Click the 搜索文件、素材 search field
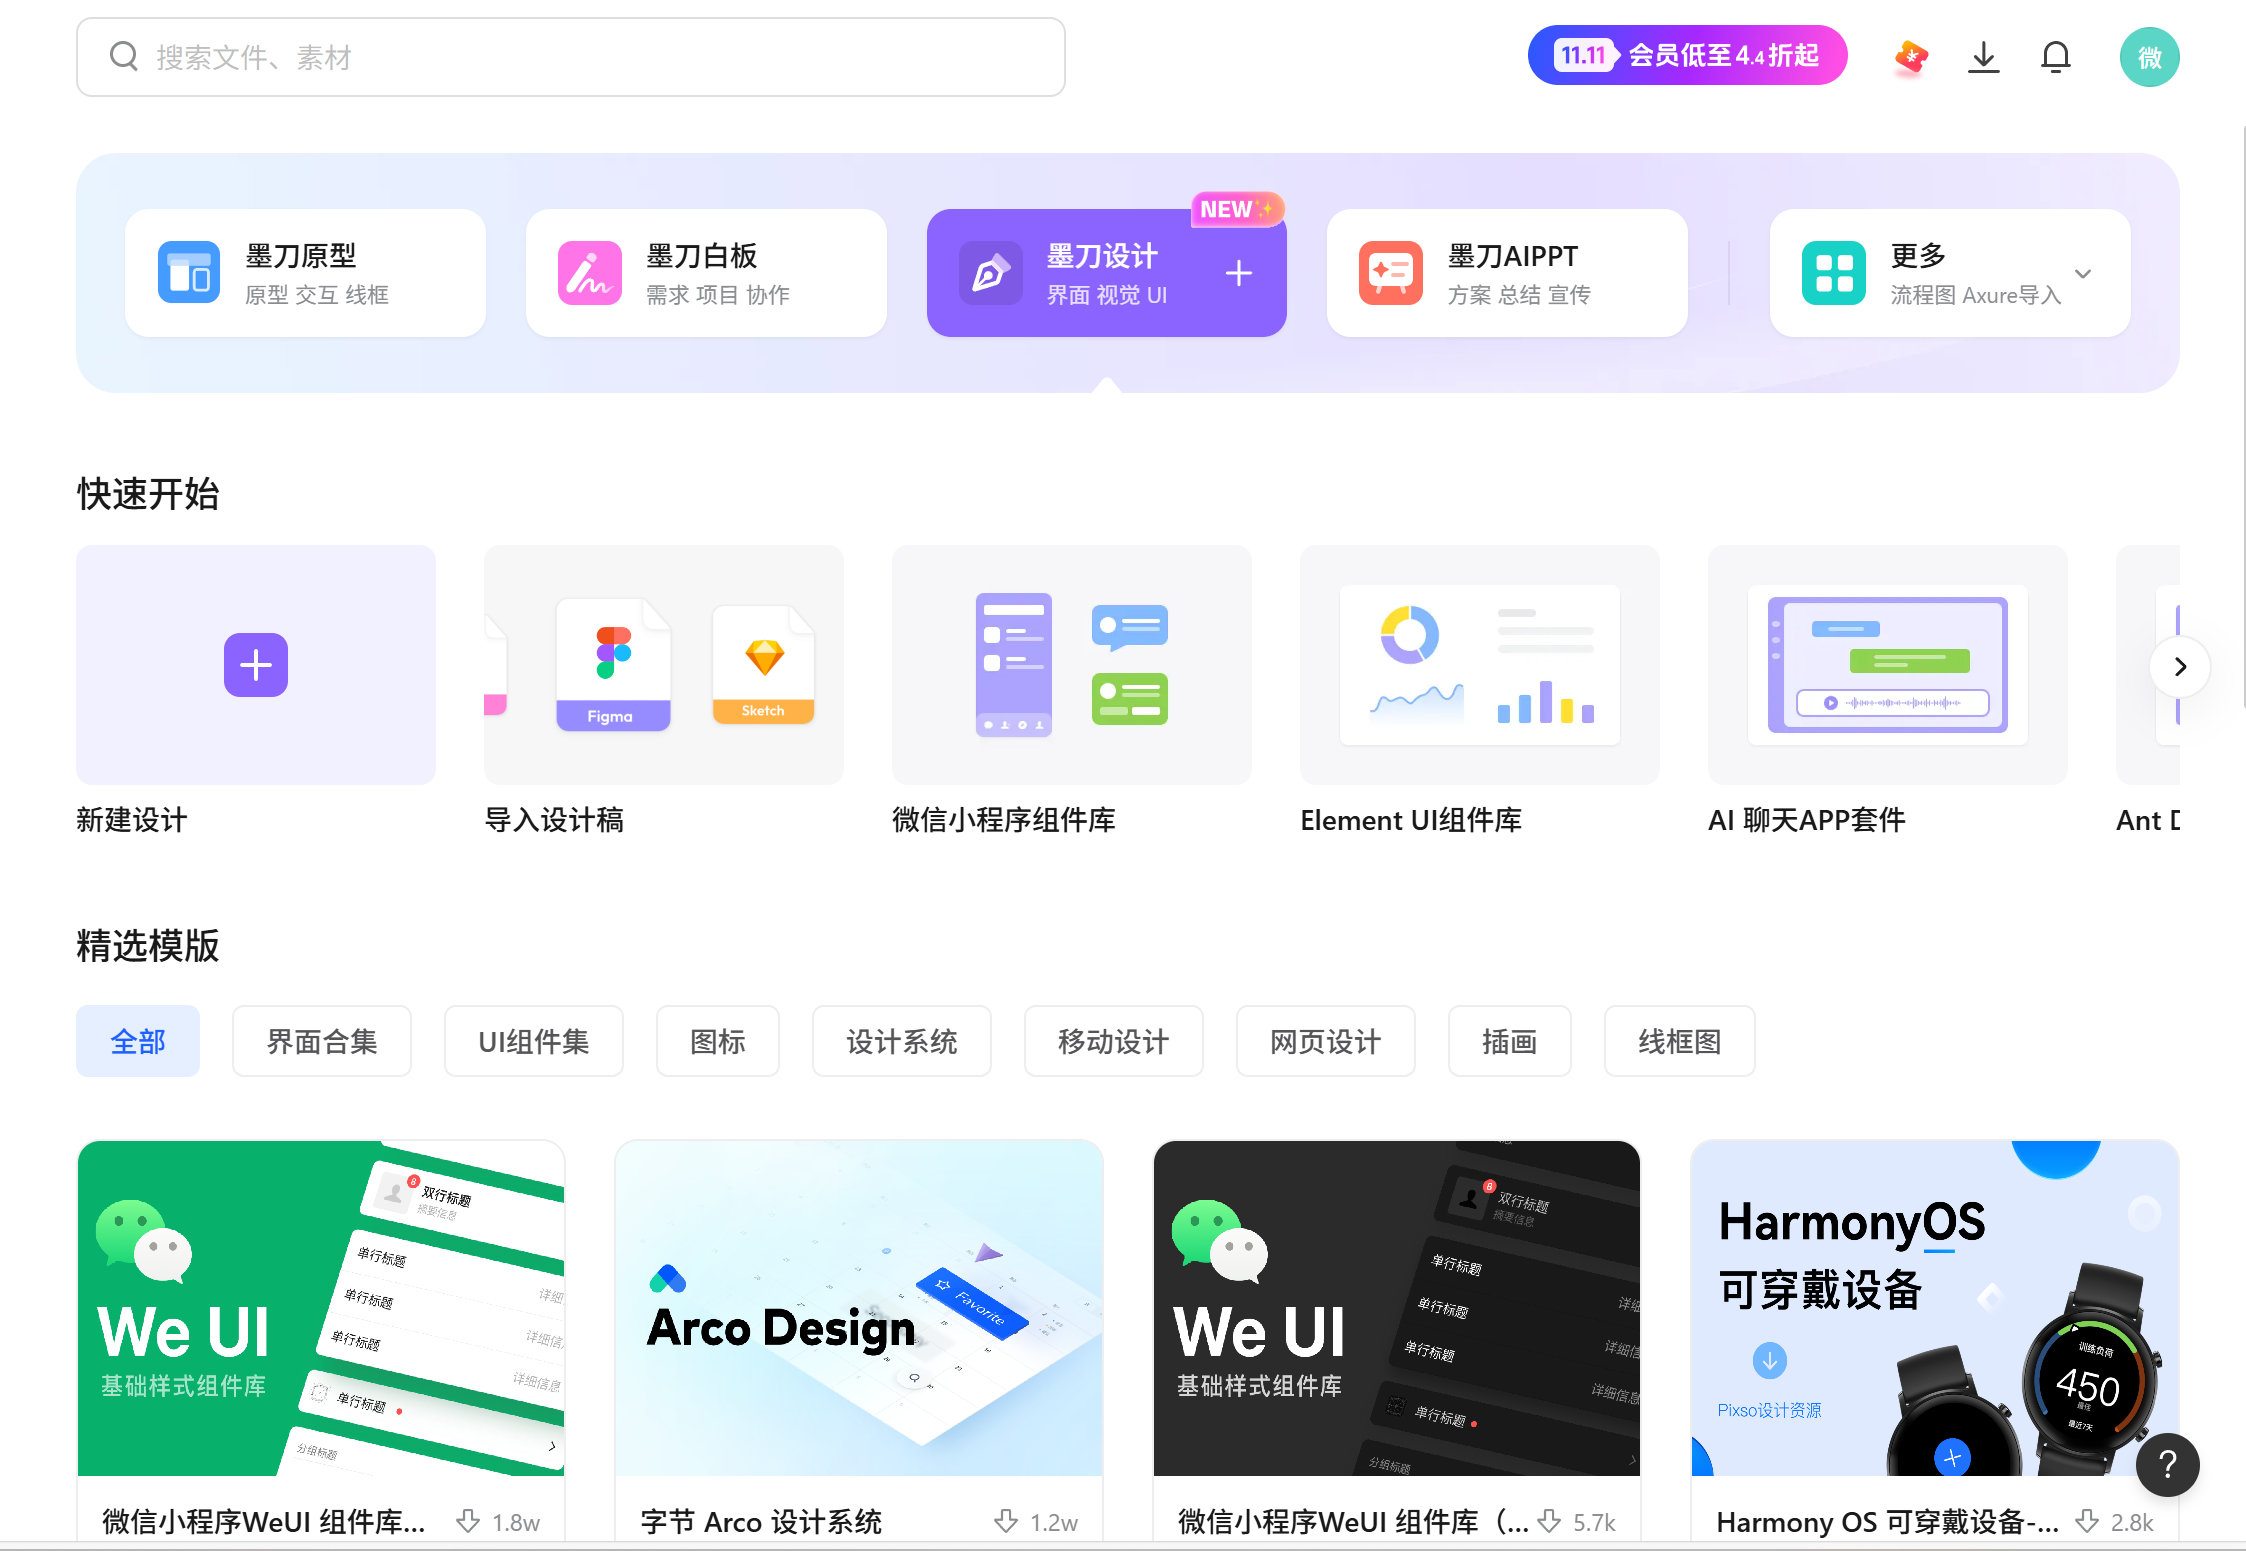This screenshot has height=1551, width=2246. coord(570,57)
